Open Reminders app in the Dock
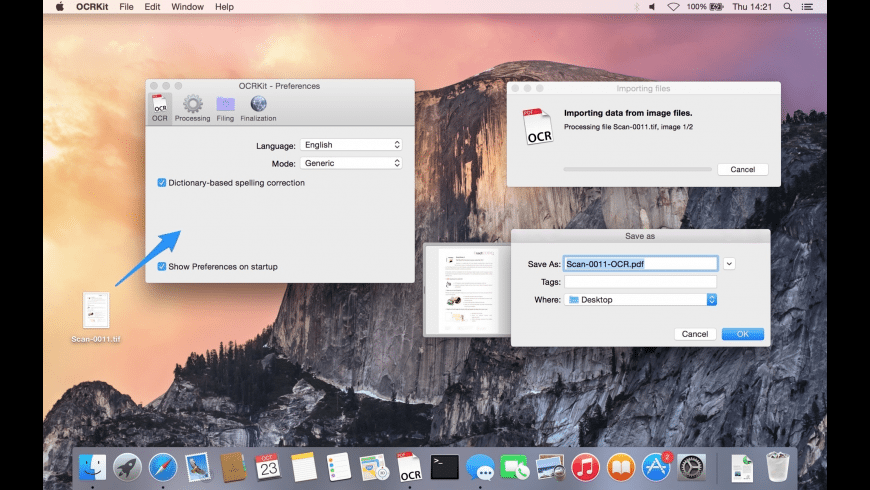This screenshot has height=490, width=870. tap(338, 467)
